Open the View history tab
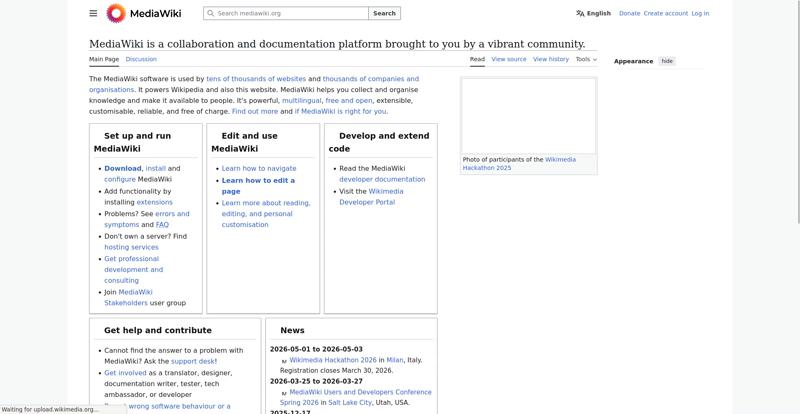 tap(551, 59)
